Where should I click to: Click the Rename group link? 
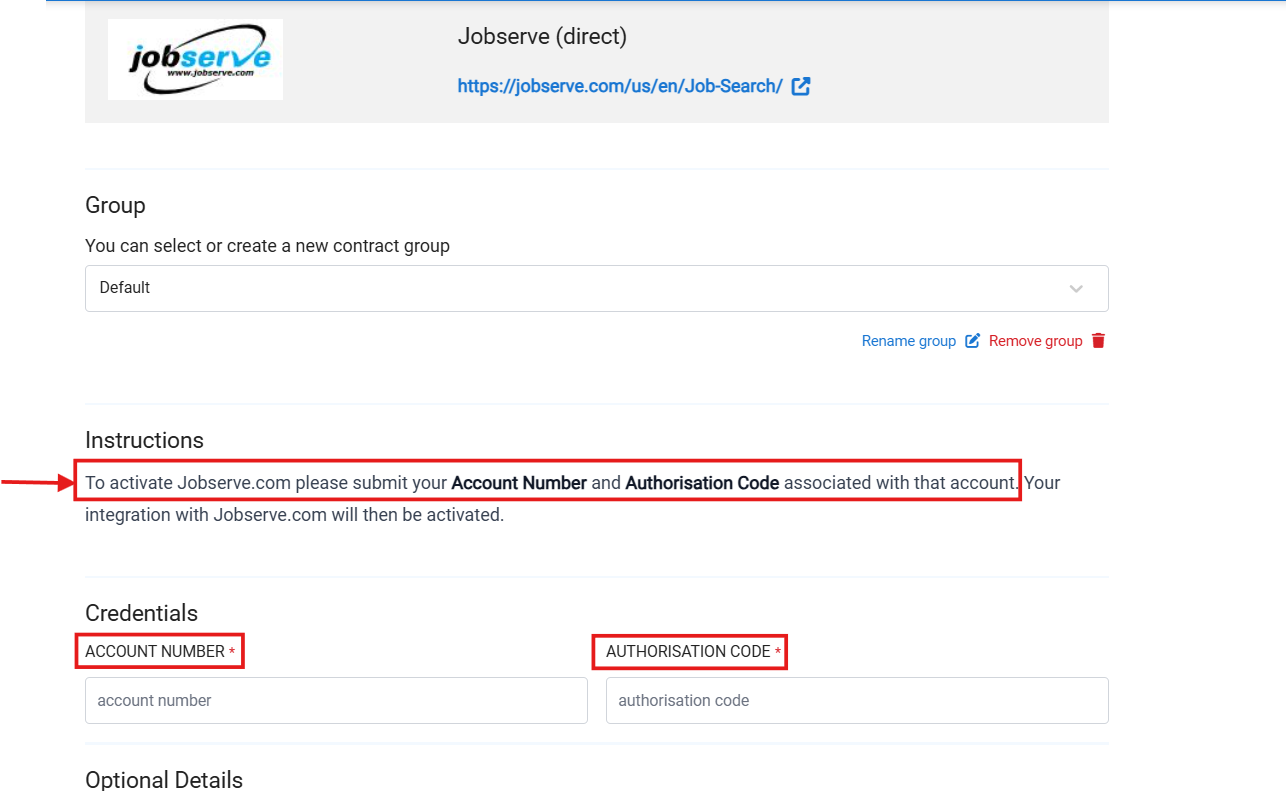pyautogui.click(x=909, y=341)
